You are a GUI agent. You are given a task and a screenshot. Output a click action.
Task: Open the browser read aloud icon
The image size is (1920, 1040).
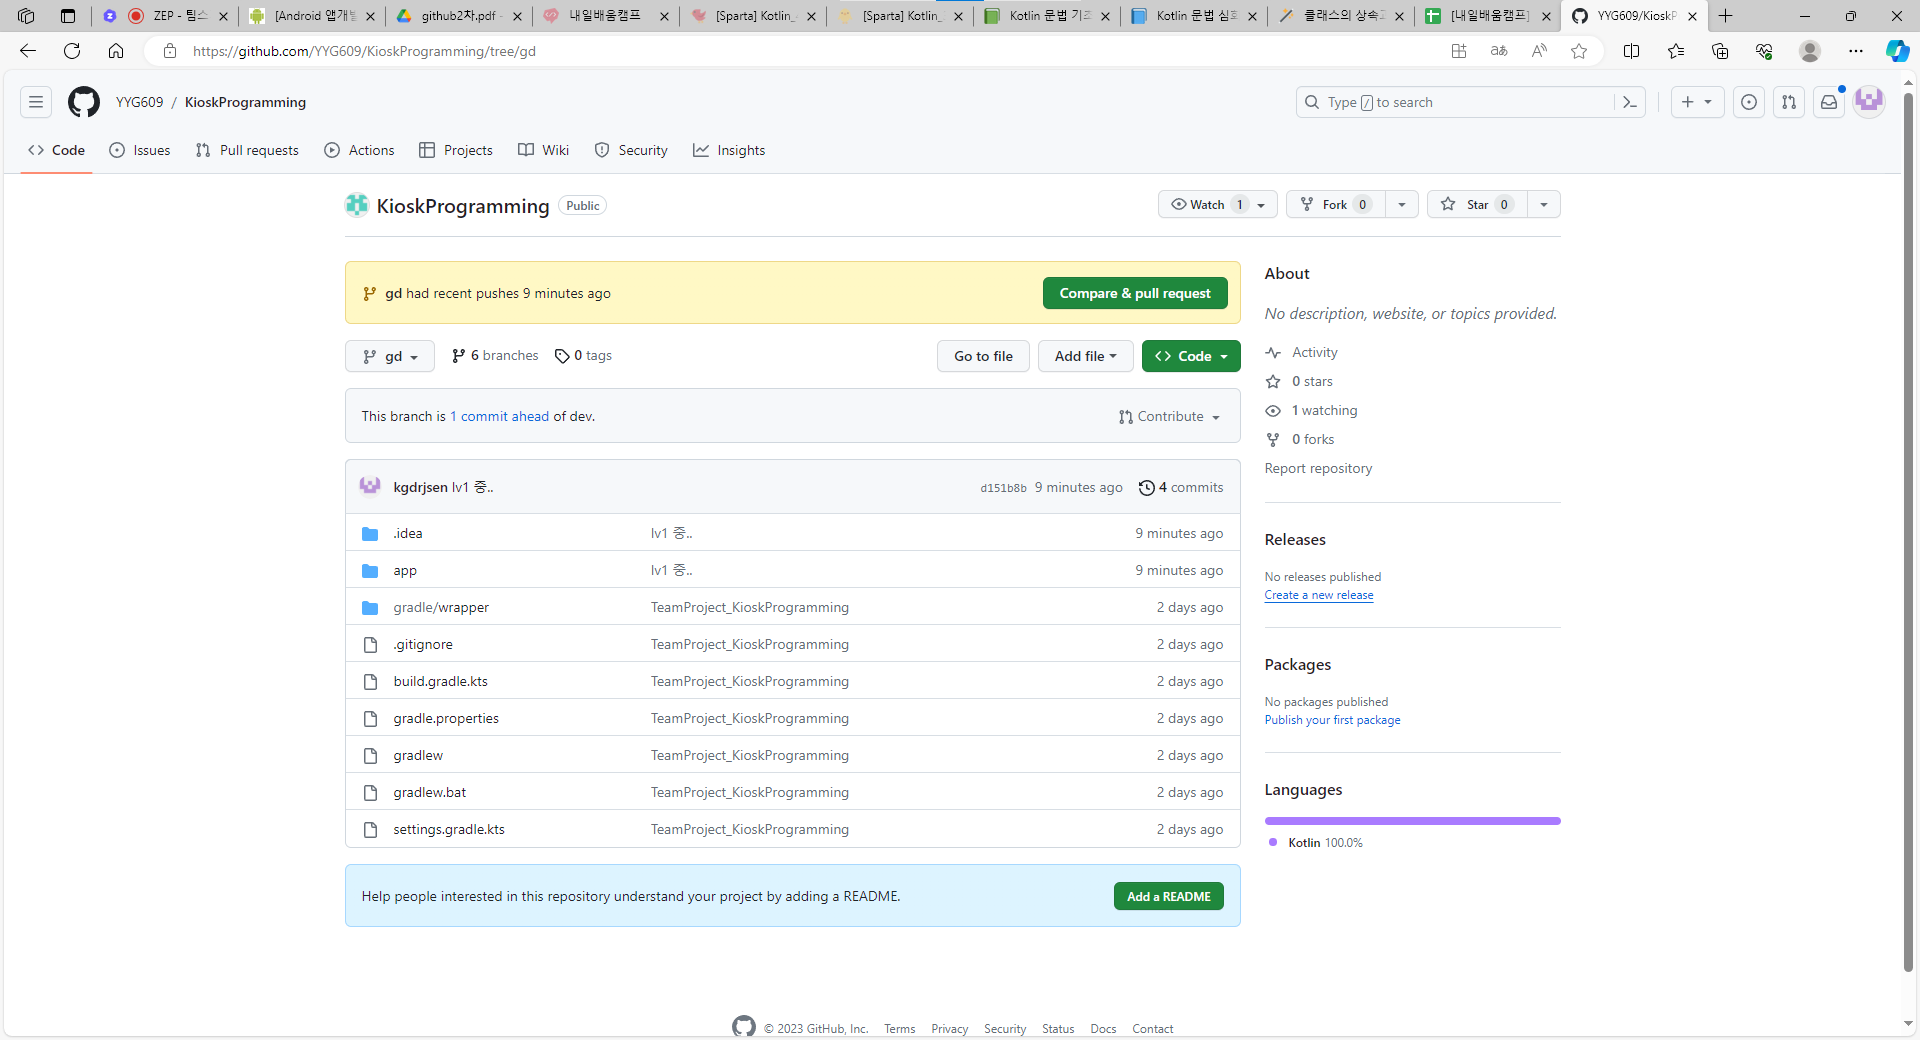click(1539, 51)
